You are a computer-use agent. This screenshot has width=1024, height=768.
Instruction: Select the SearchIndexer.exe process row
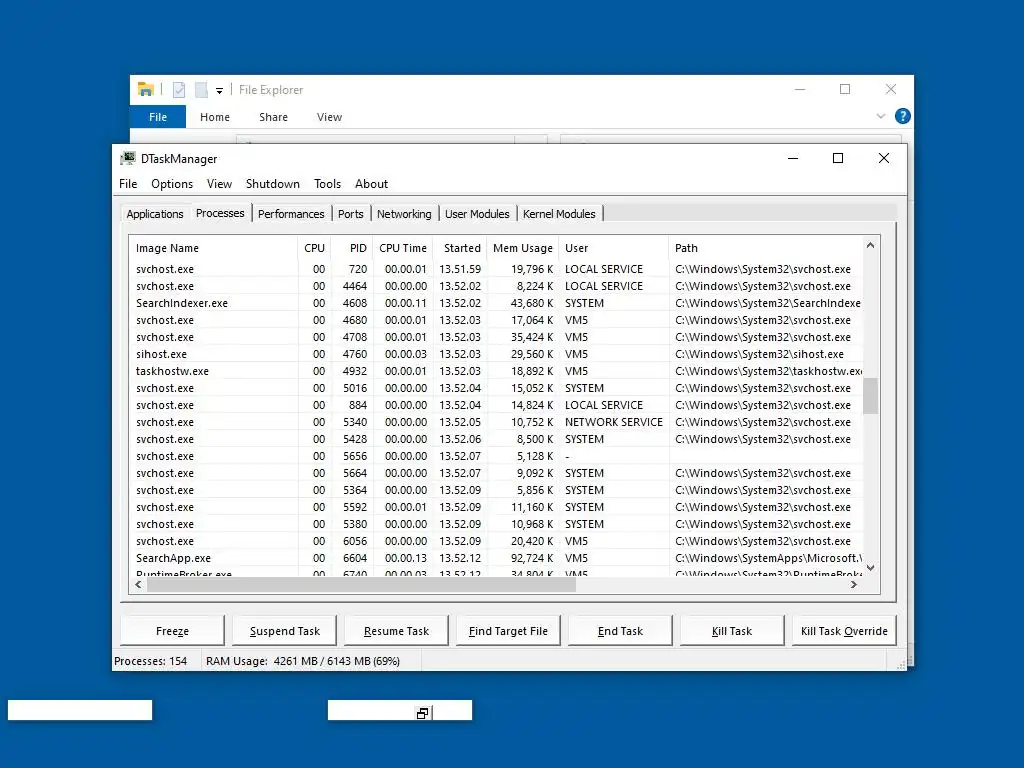tap(496, 303)
